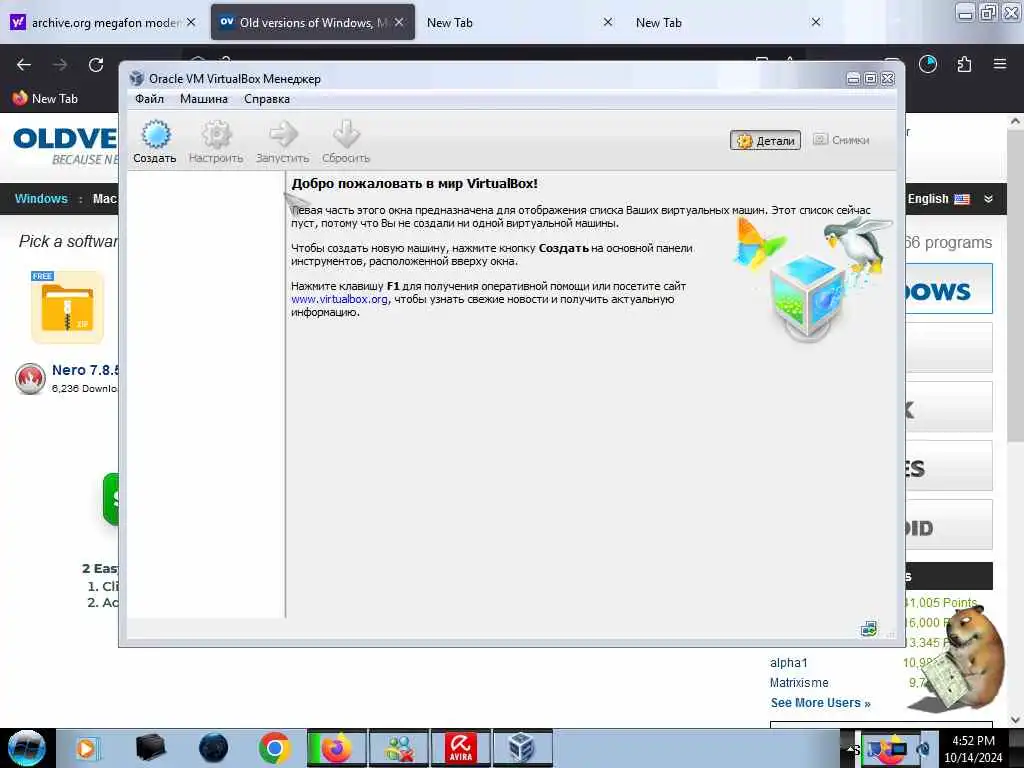The width and height of the screenshot is (1024, 768).
Task: Expand the English language dropdown chevron
Action: pyautogui.click(x=989, y=199)
